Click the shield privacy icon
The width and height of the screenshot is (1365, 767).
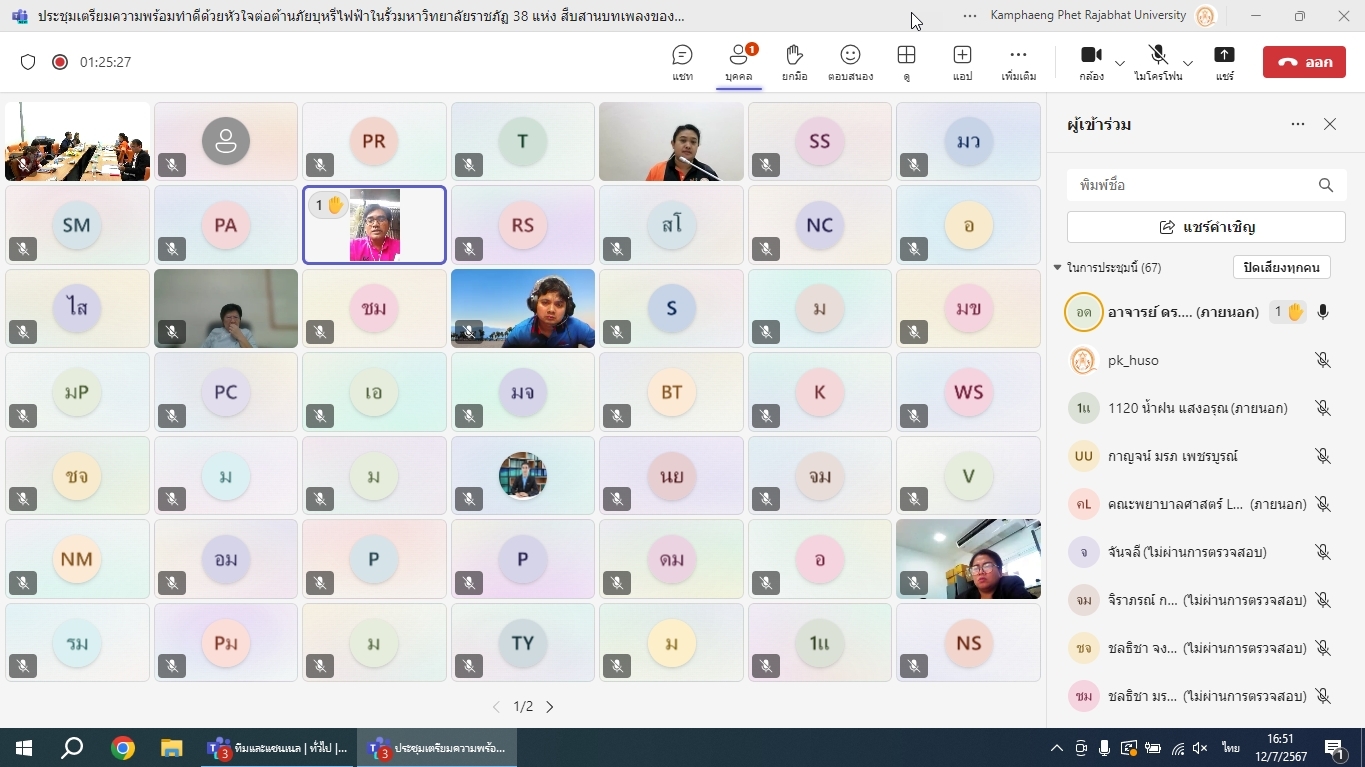click(x=28, y=62)
